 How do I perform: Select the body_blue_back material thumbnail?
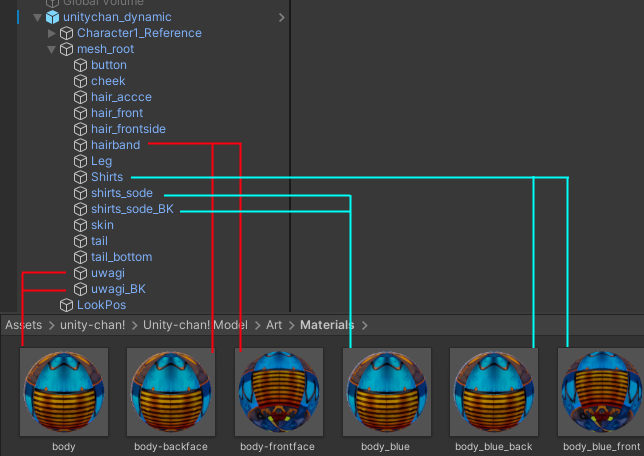pos(494,392)
